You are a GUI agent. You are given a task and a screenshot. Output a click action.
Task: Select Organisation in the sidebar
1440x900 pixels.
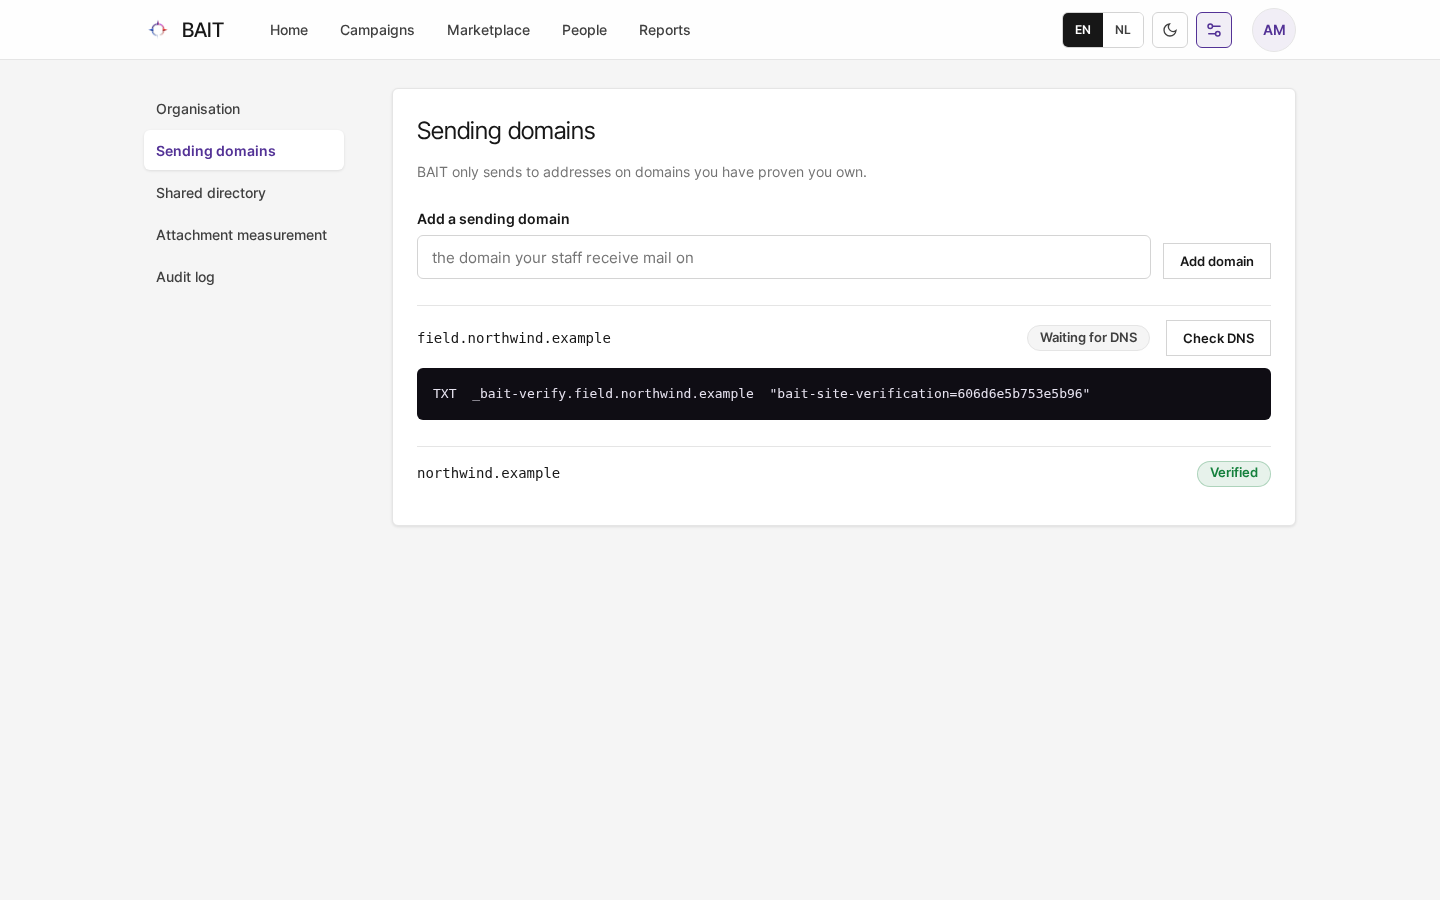tap(244, 109)
